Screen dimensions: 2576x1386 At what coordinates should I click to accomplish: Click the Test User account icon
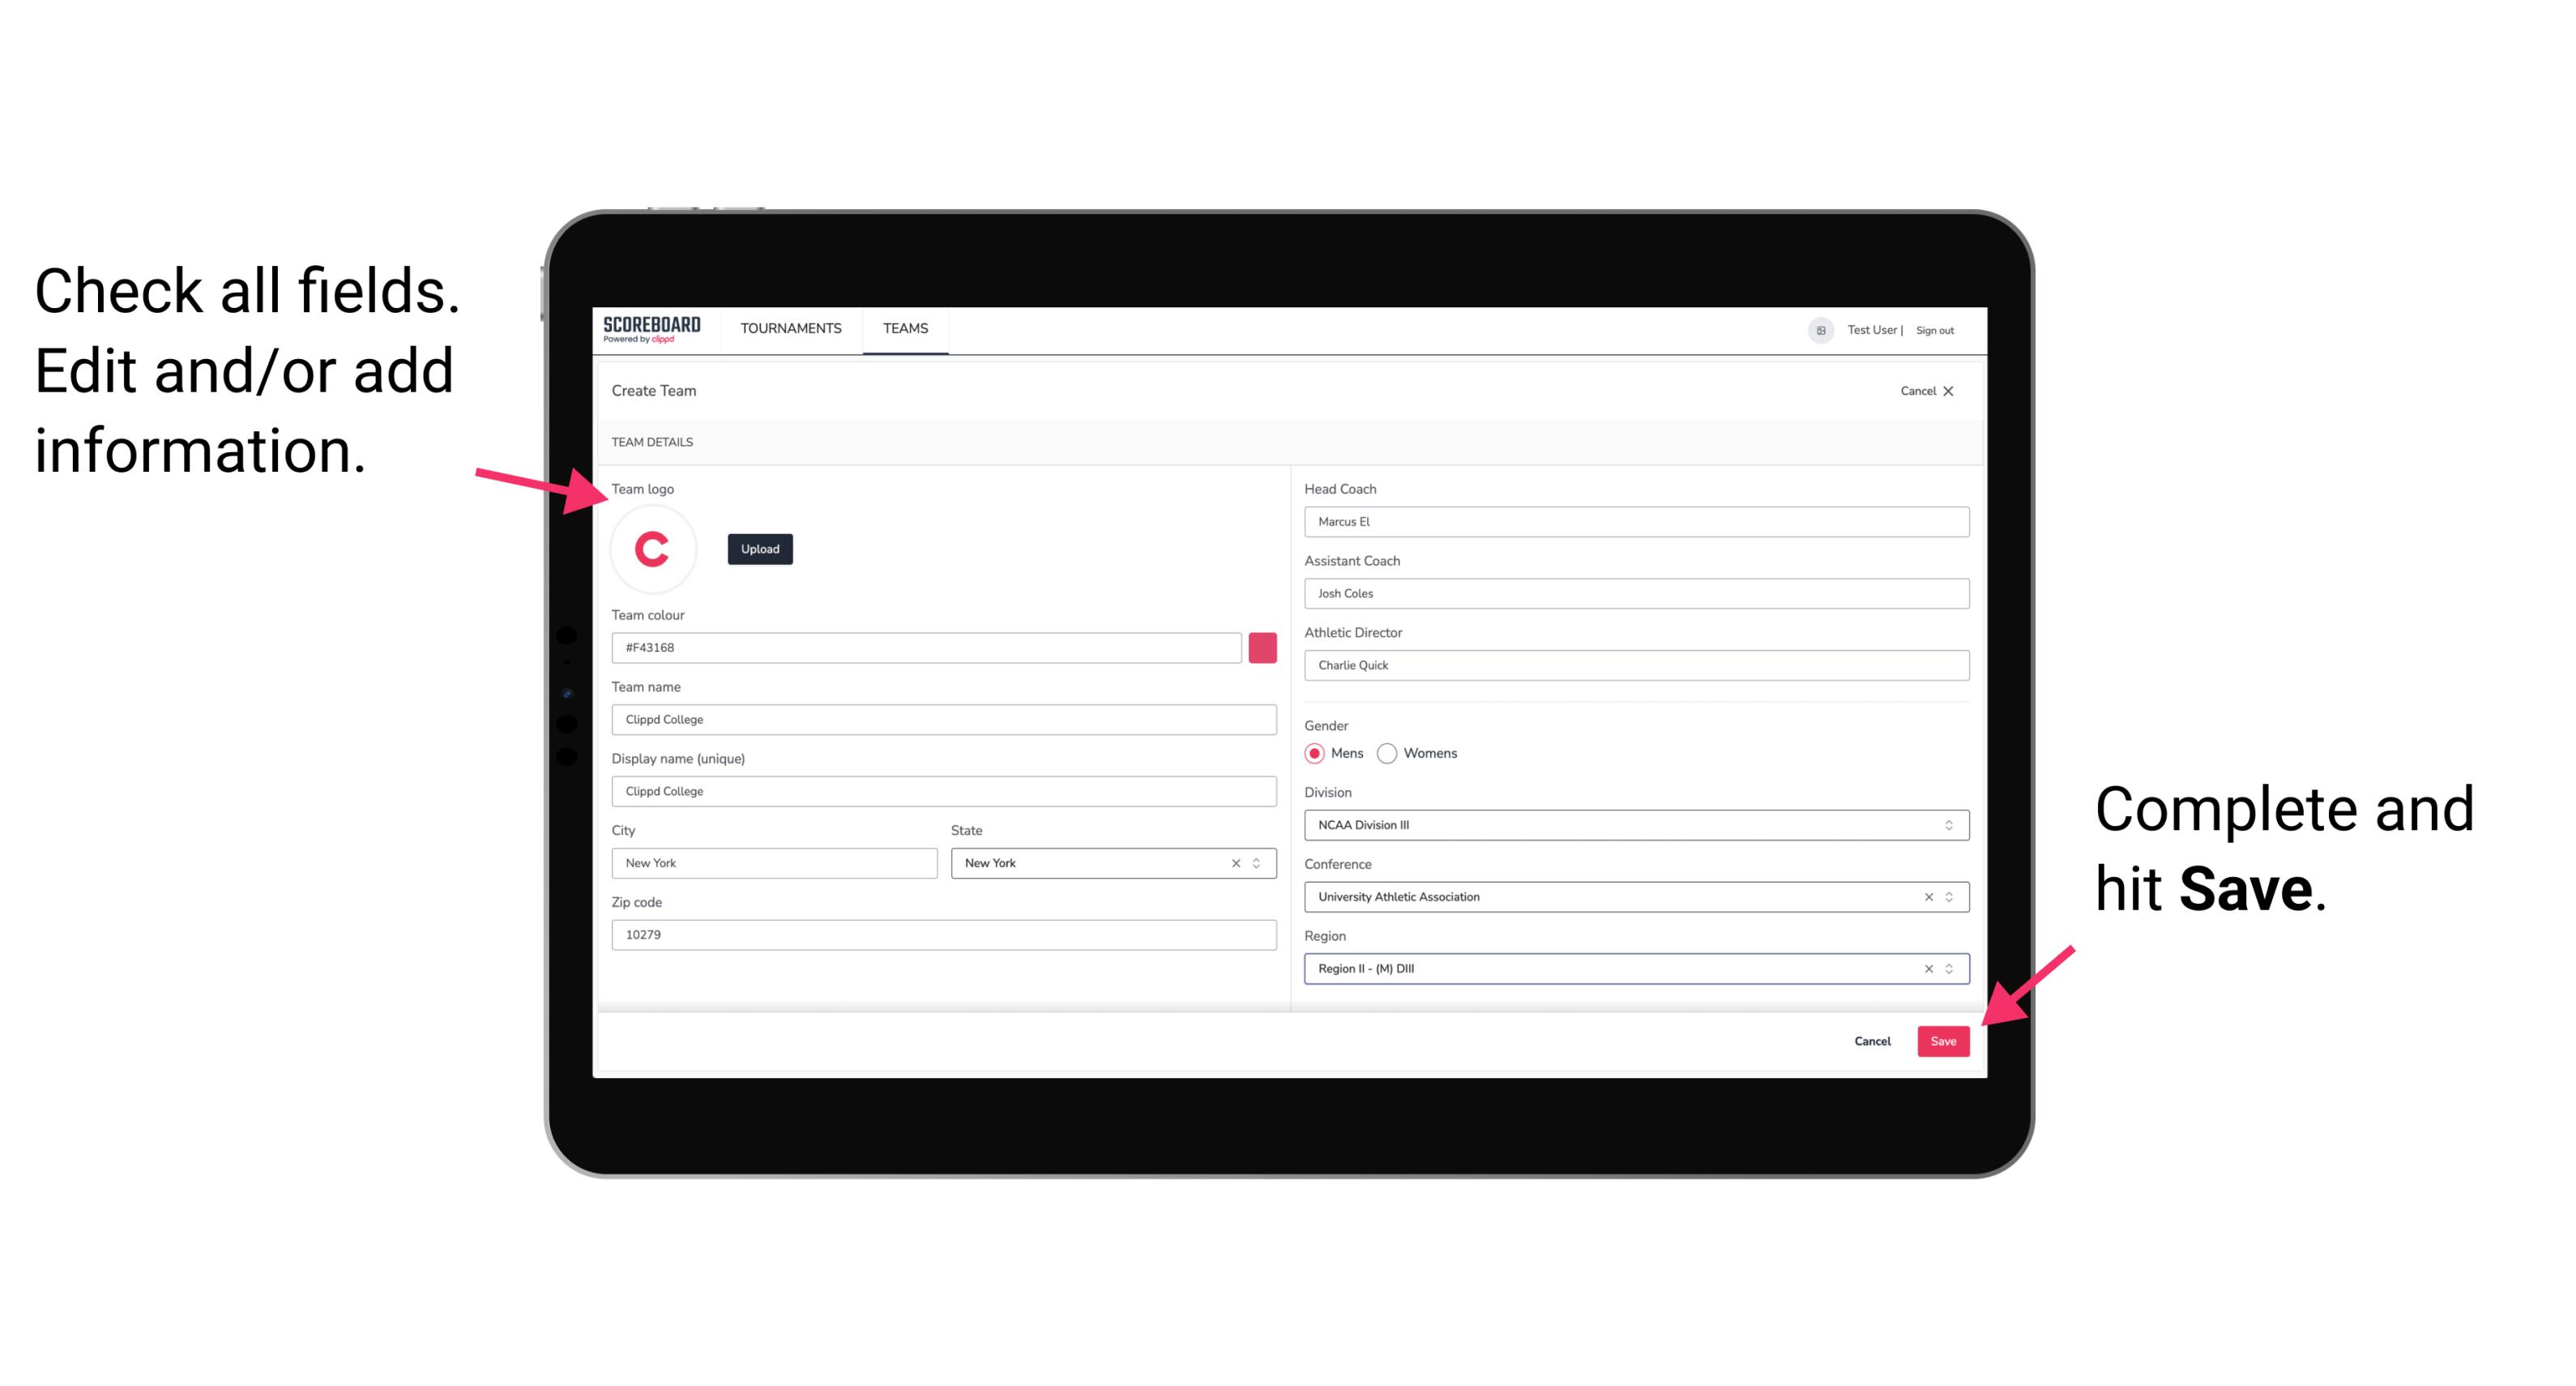pos(1812,329)
